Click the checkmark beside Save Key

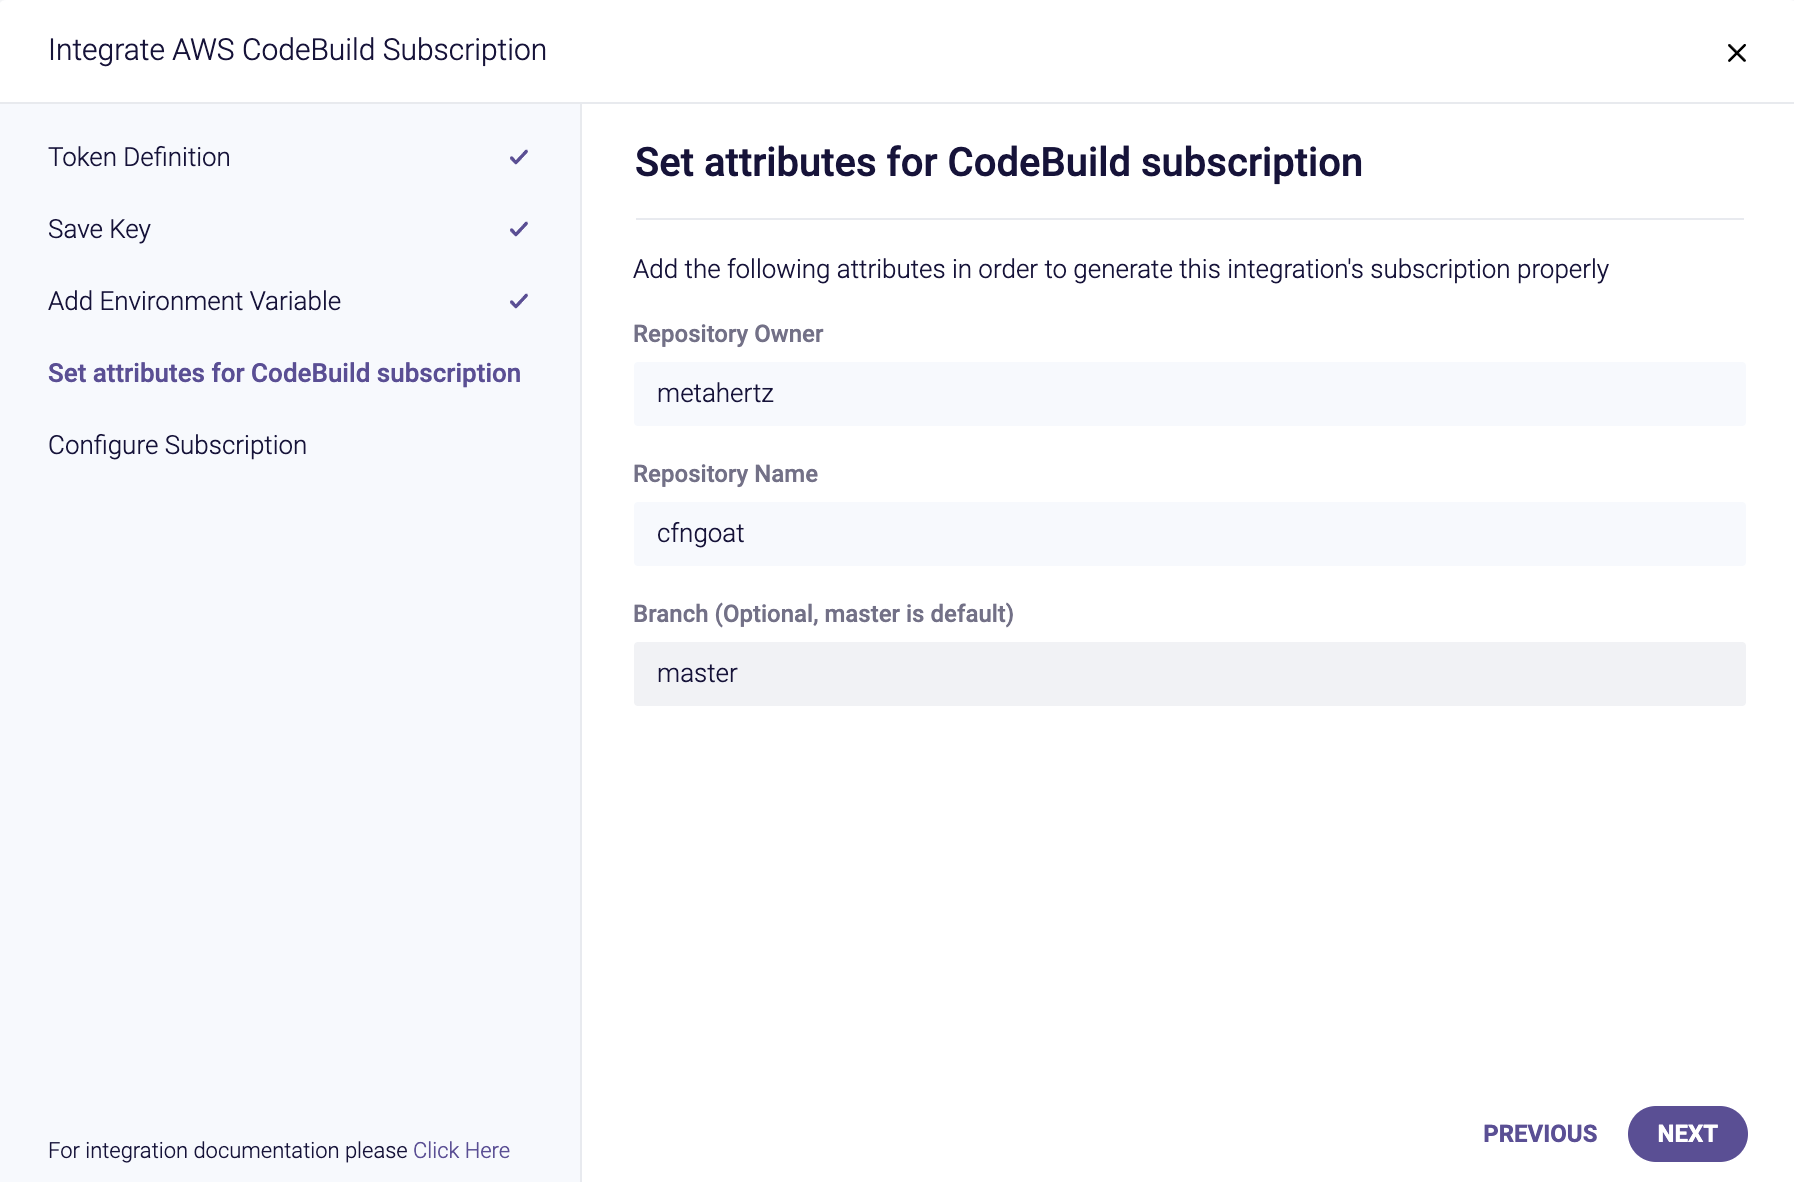point(518,229)
